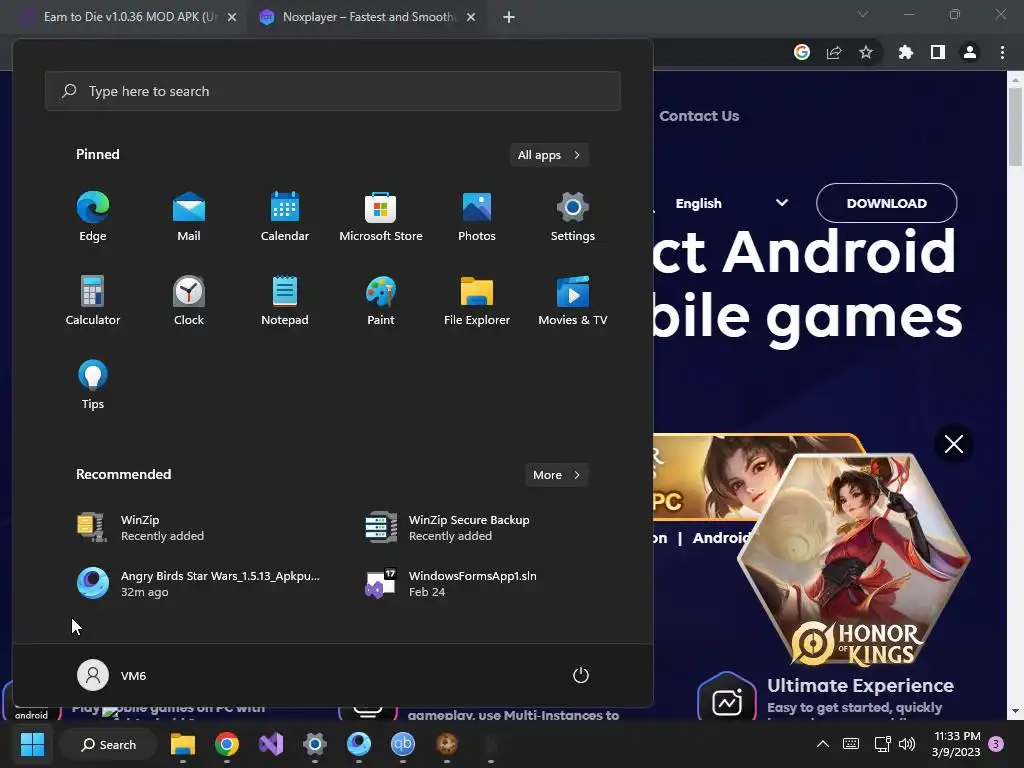Open the Edge pinned app
This screenshot has height=768, width=1024.
[x=93, y=217]
